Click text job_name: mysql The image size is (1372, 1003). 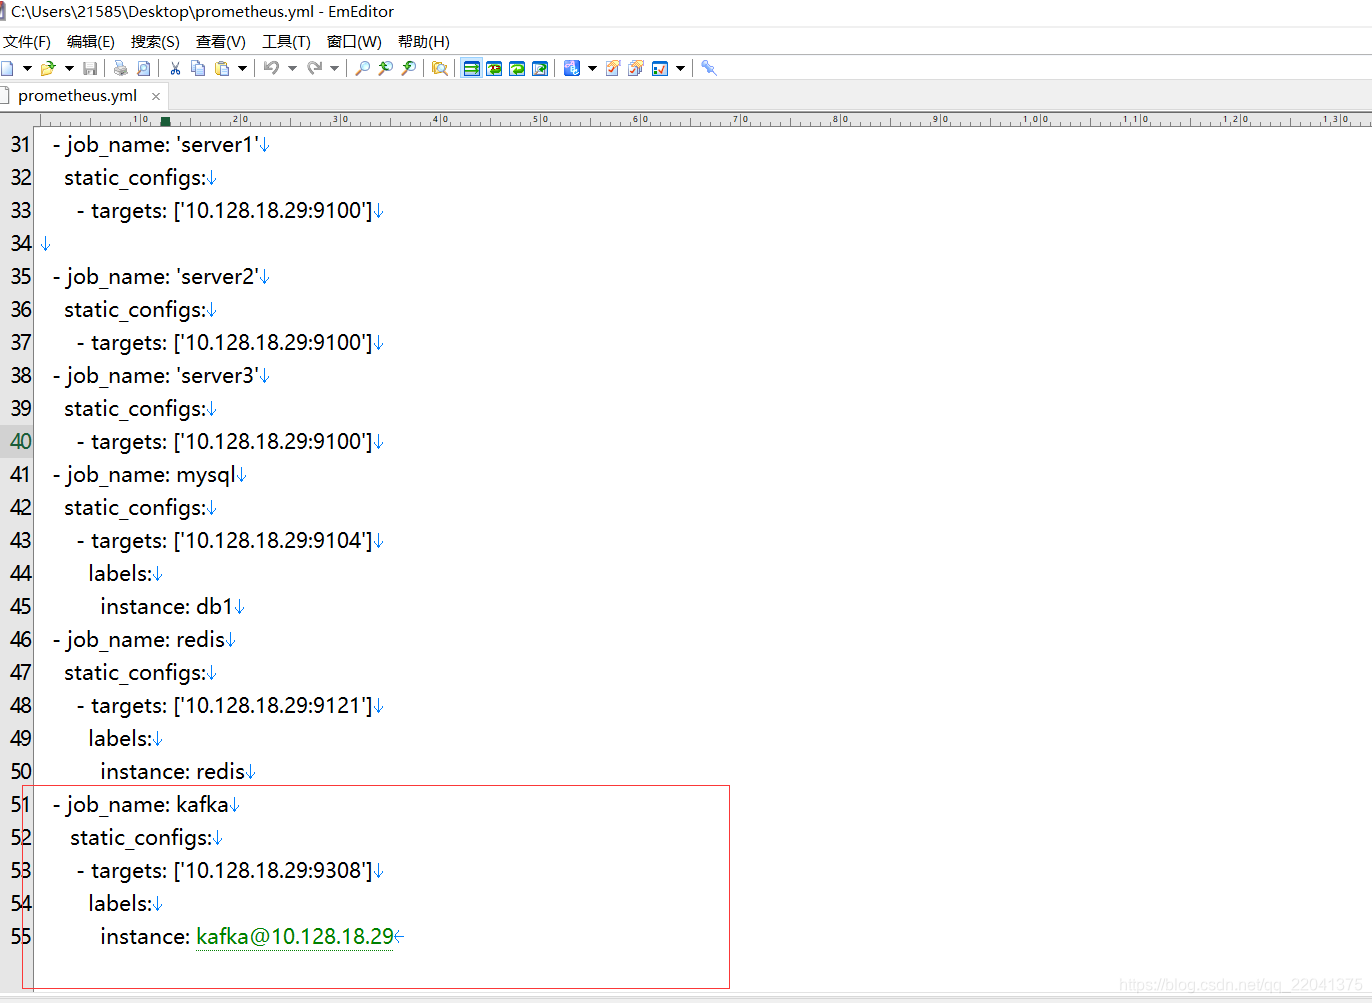151,474
